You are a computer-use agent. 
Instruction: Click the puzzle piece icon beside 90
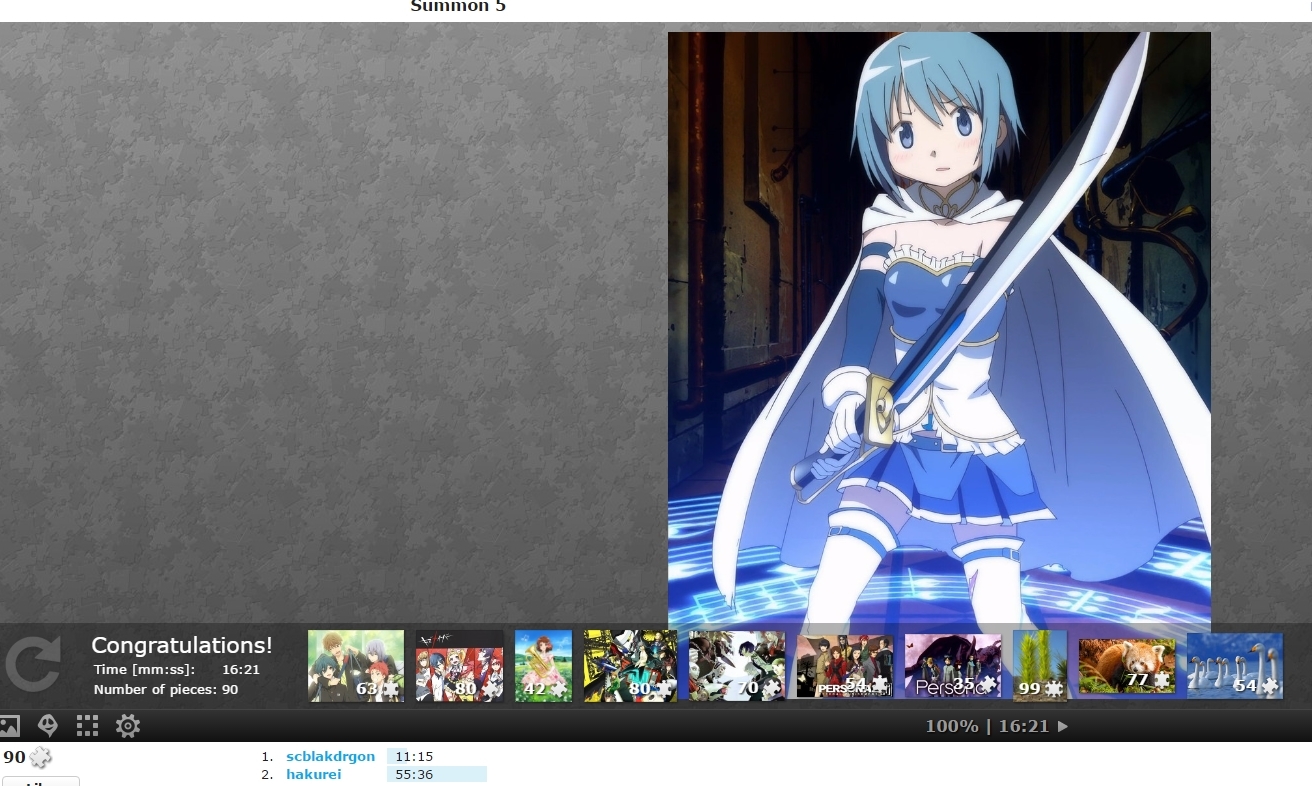click(x=41, y=757)
